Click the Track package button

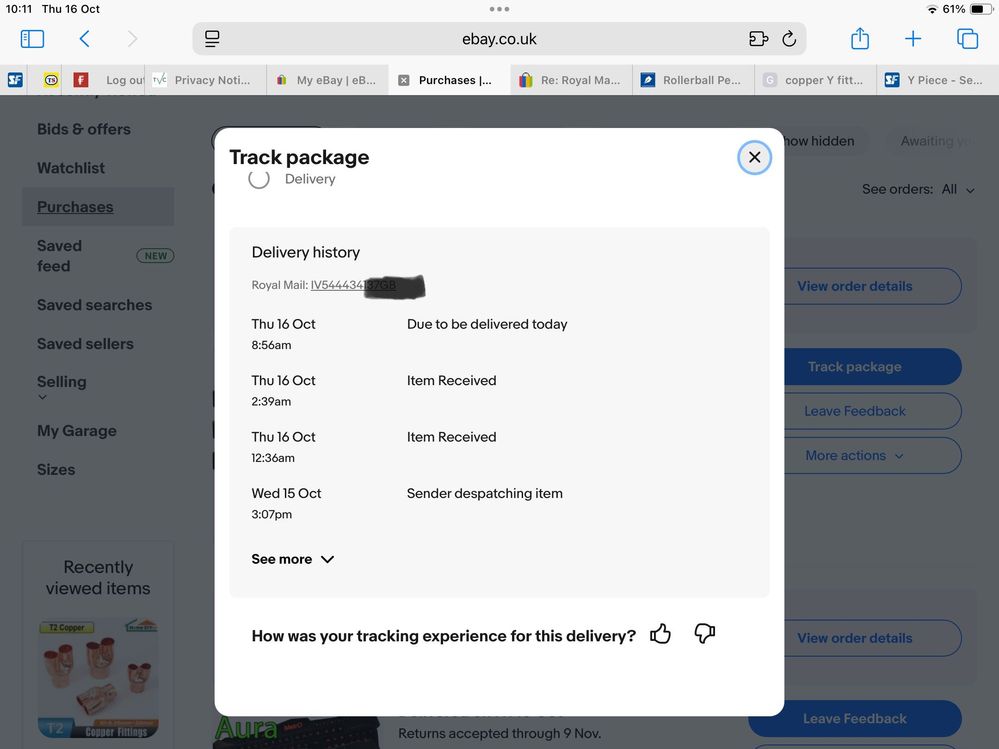[854, 367]
